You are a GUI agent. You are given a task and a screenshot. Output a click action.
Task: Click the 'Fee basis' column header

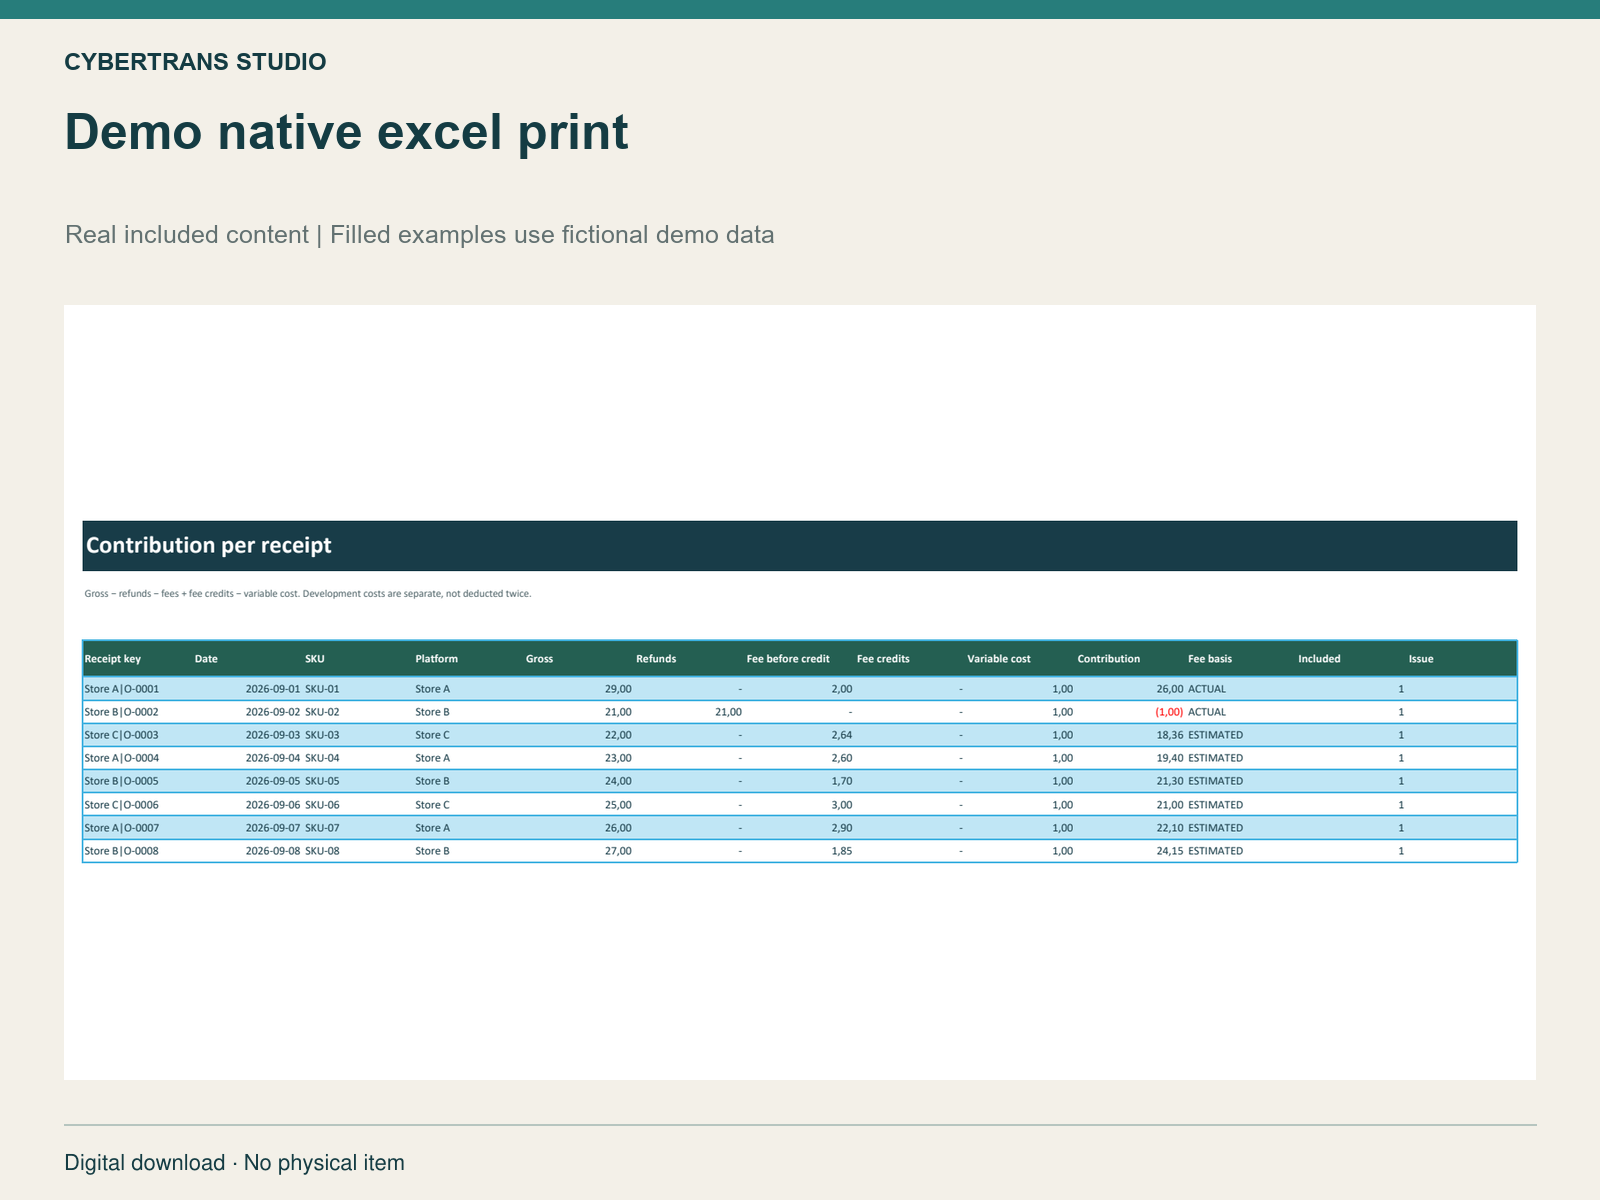[x=1210, y=659]
